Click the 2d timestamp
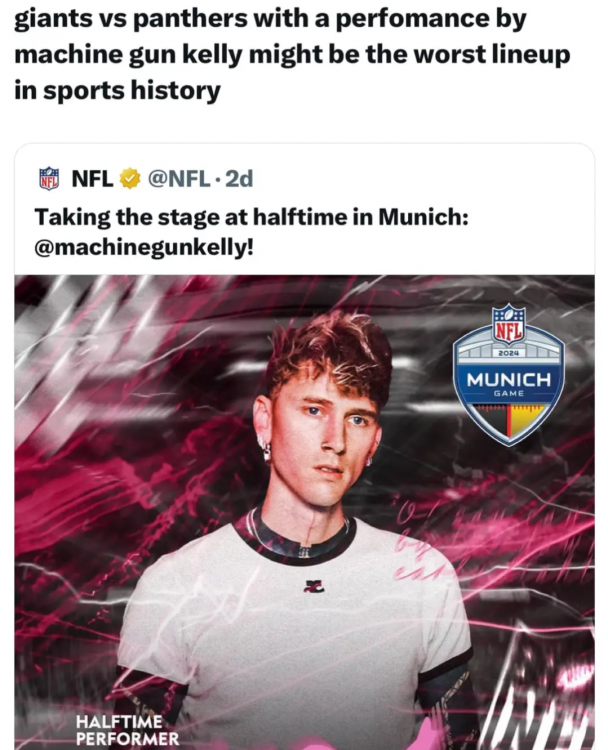Screen dimensions: 608x750 coord(239,179)
